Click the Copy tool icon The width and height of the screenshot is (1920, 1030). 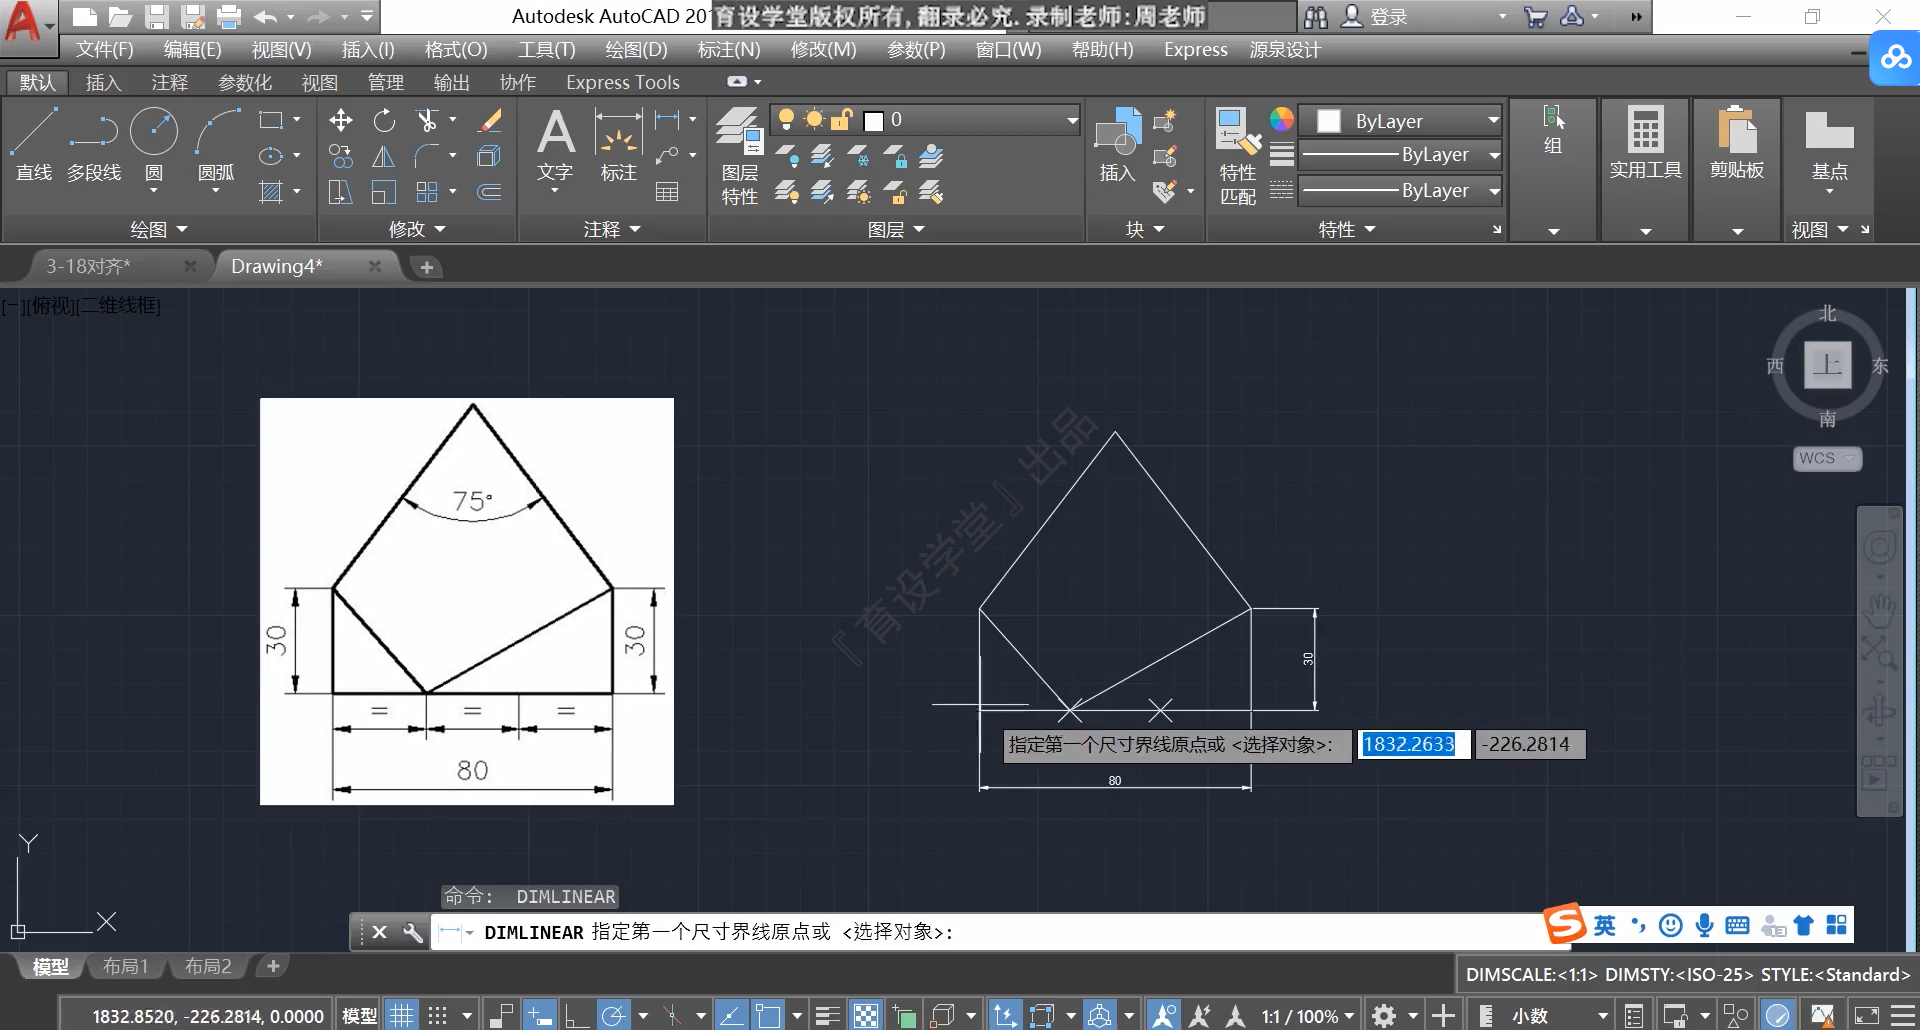tap(340, 156)
